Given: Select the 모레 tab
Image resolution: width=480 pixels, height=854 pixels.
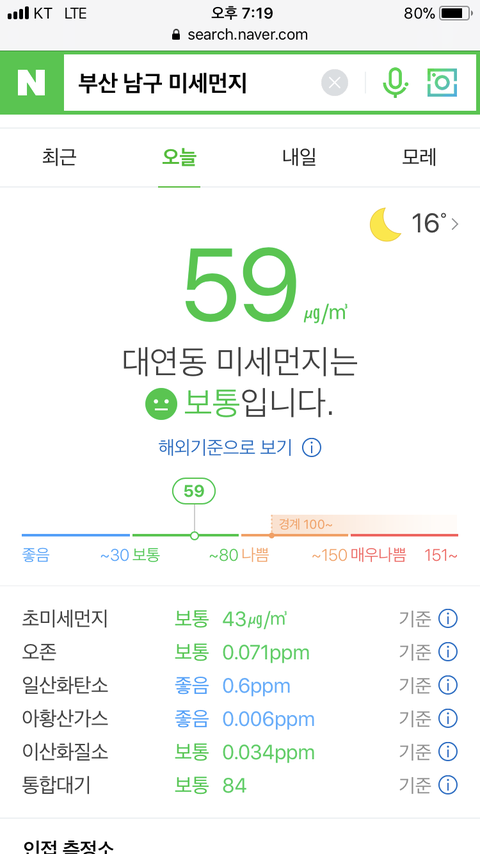Looking at the screenshot, I should pos(419,157).
